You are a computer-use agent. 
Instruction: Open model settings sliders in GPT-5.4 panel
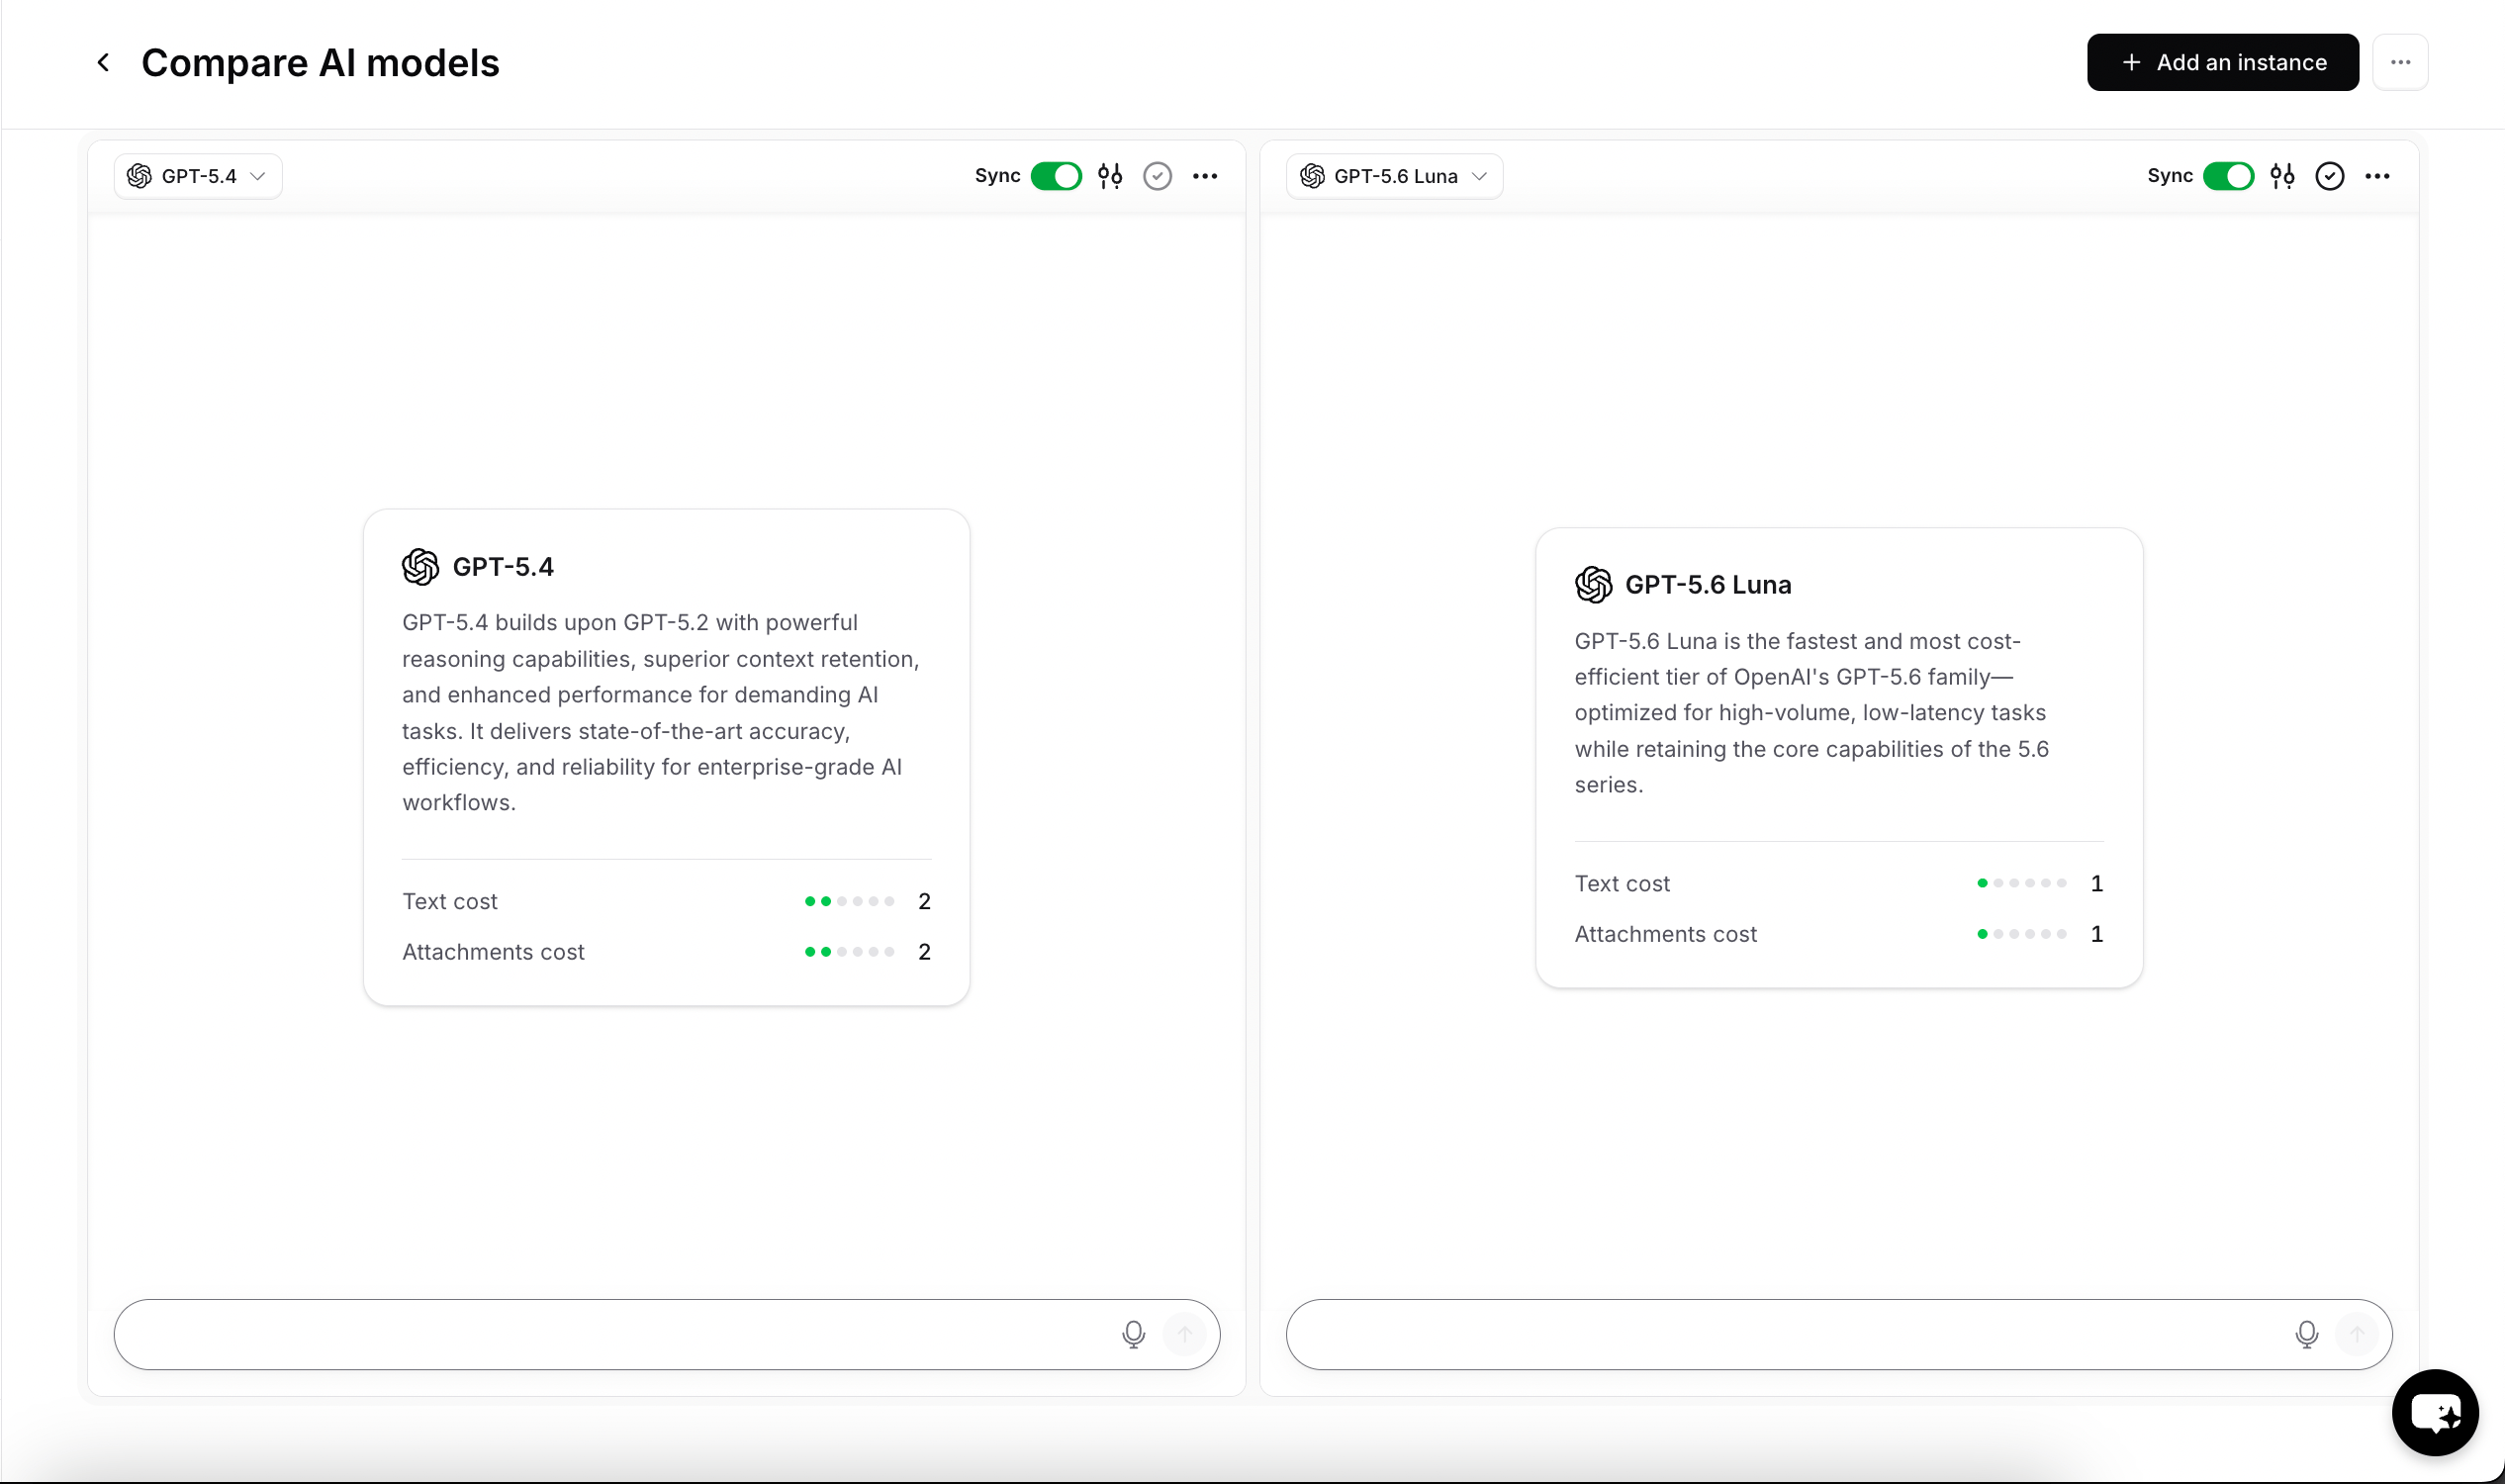pos(1110,176)
